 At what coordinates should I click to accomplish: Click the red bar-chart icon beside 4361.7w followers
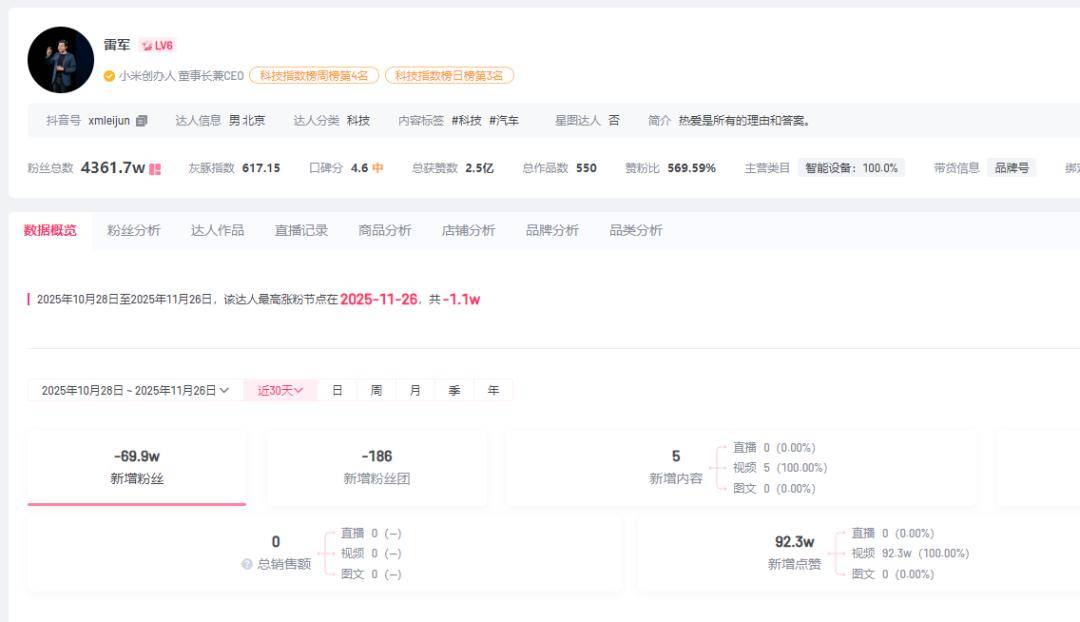click(x=156, y=171)
